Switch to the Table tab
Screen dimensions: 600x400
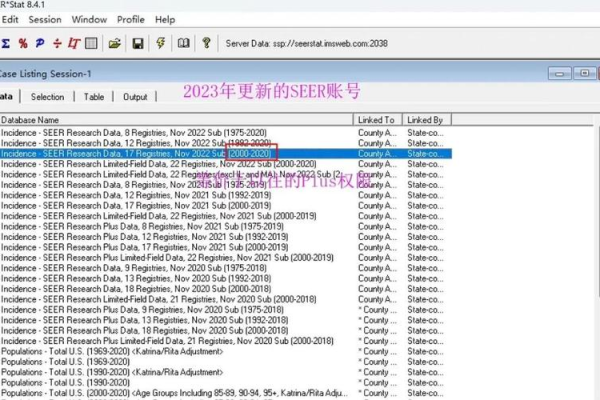[94, 97]
